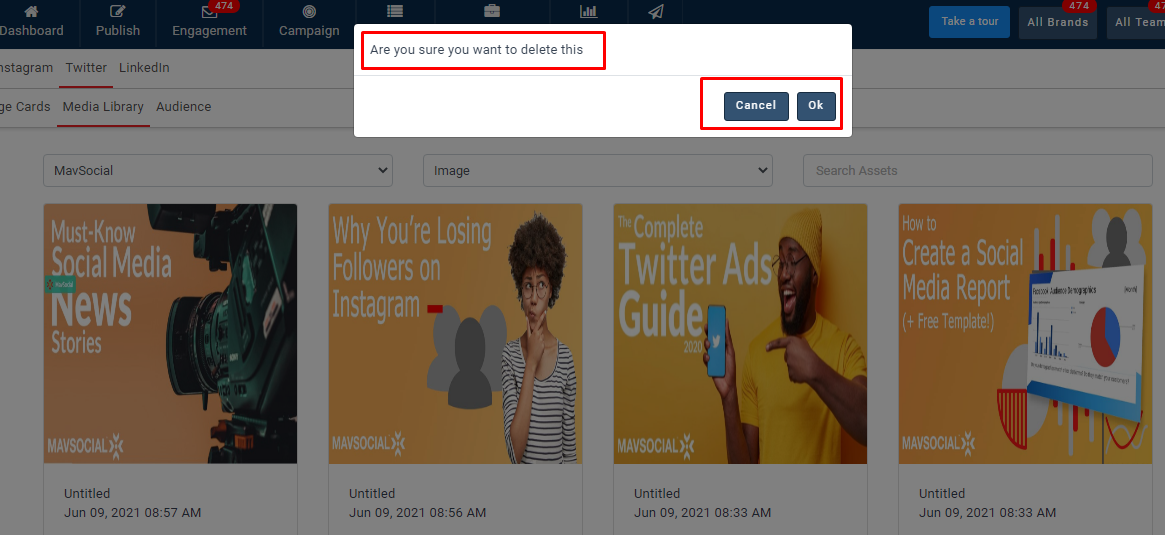Click the Dashboard home icon
The width and height of the screenshot is (1165, 535).
(x=31, y=12)
